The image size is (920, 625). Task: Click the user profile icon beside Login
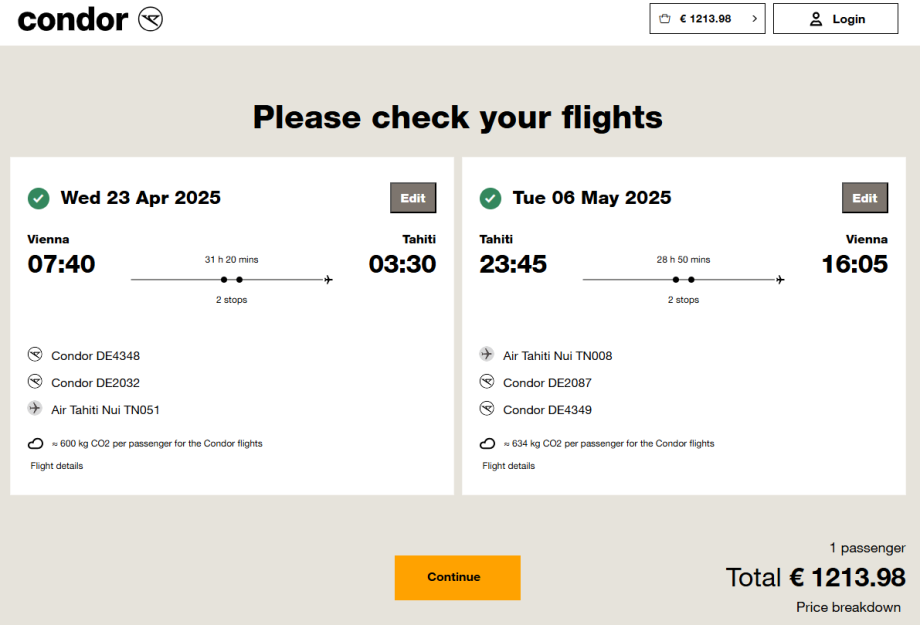tap(816, 19)
